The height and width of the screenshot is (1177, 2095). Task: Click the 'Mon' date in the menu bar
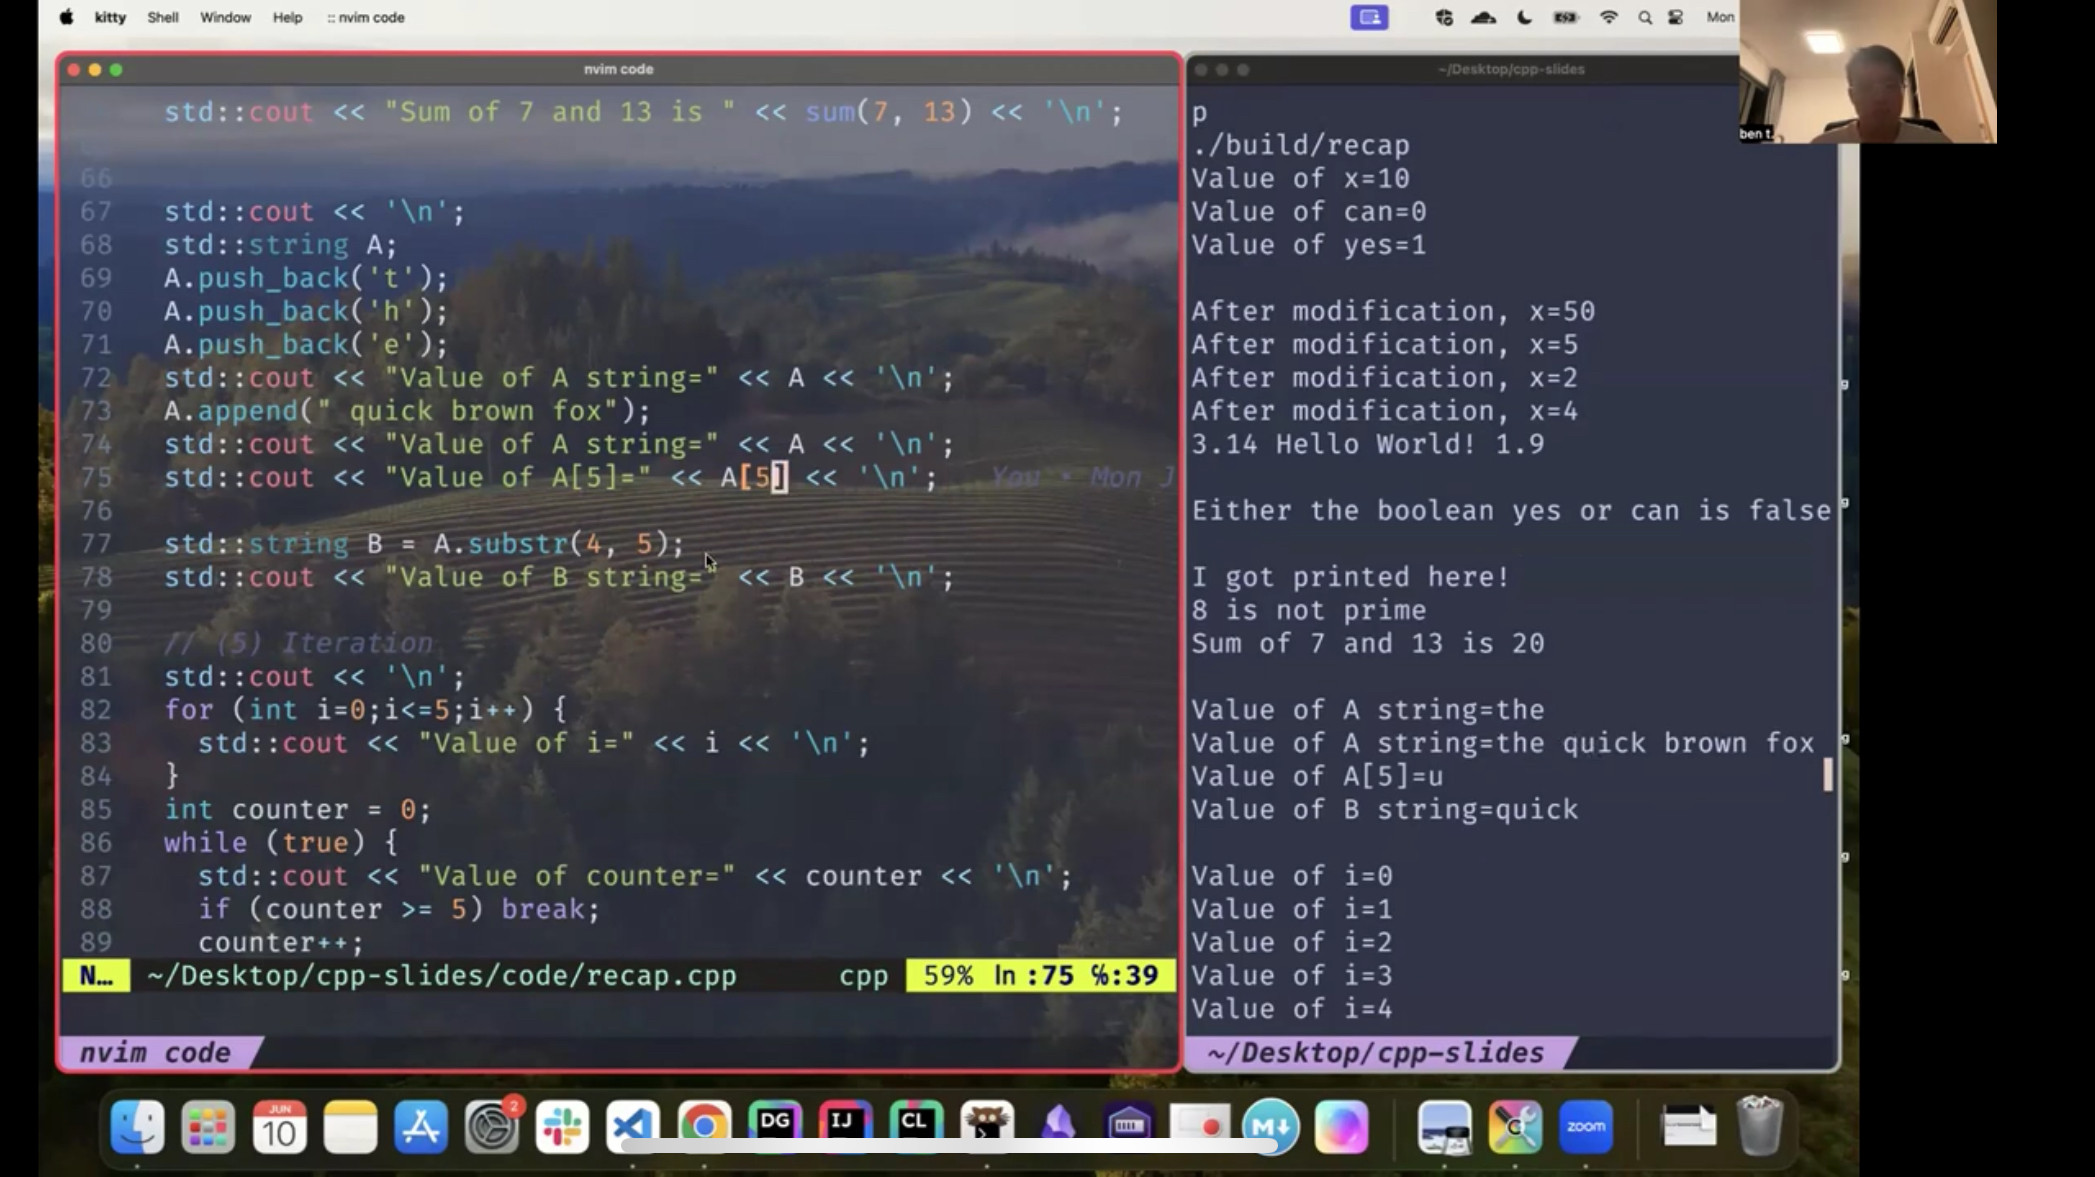click(1720, 17)
